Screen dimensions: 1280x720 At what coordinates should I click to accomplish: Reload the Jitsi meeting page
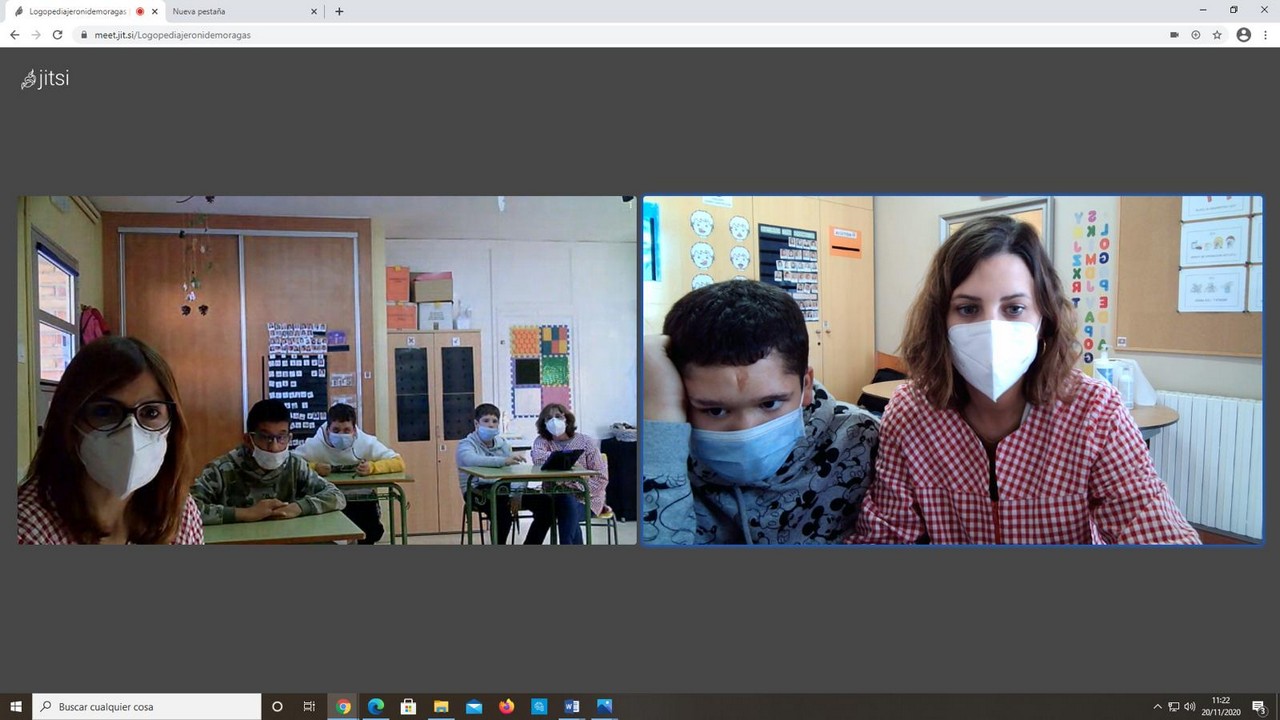tap(57, 35)
